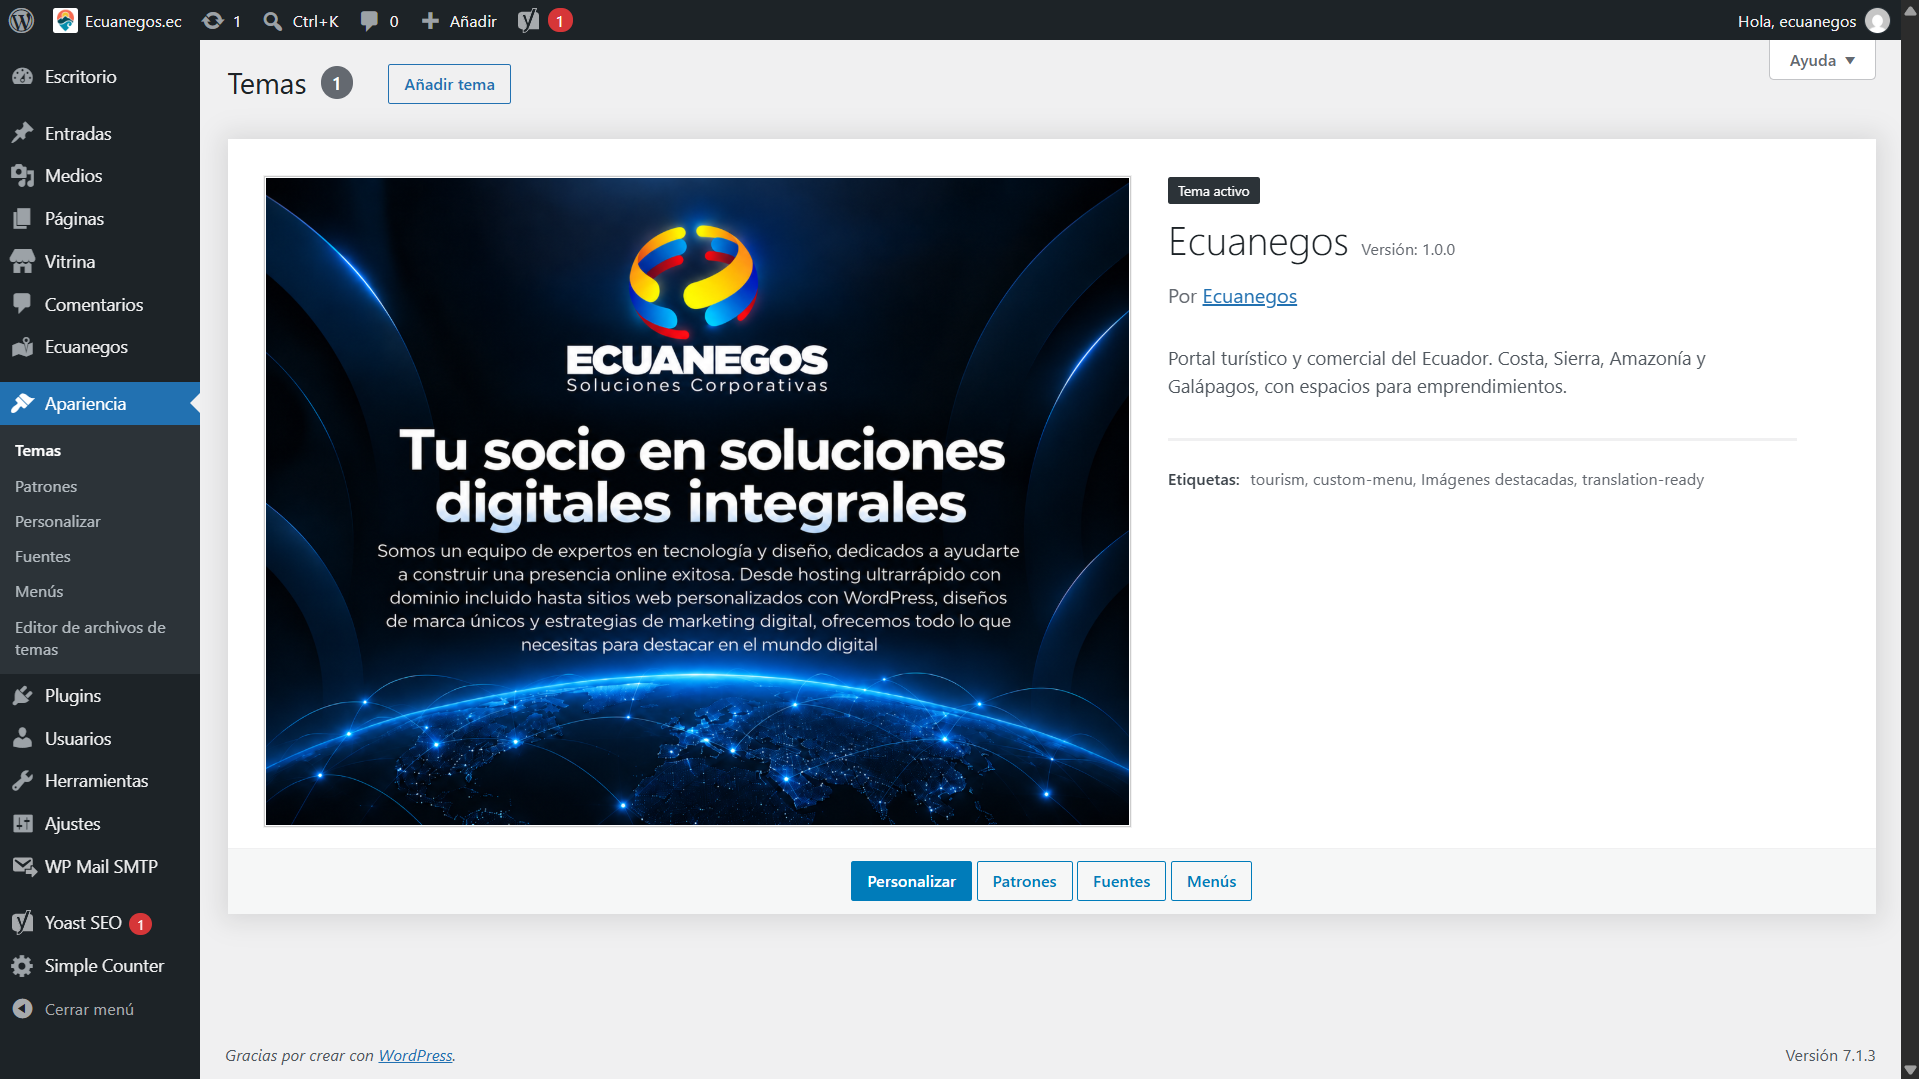This screenshot has height=1079, width=1919.
Task: Open the WordPress footer link
Action: pyautogui.click(x=415, y=1055)
